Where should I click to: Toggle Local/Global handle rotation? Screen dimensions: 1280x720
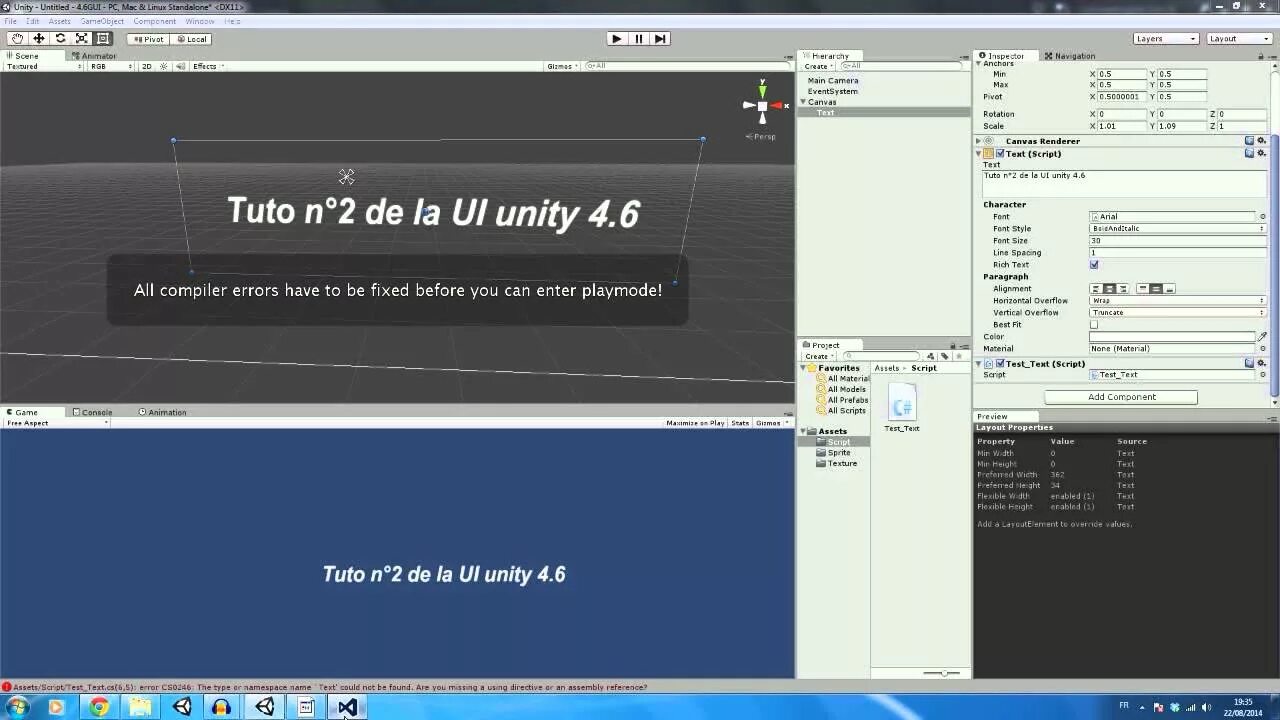click(190, 39)
